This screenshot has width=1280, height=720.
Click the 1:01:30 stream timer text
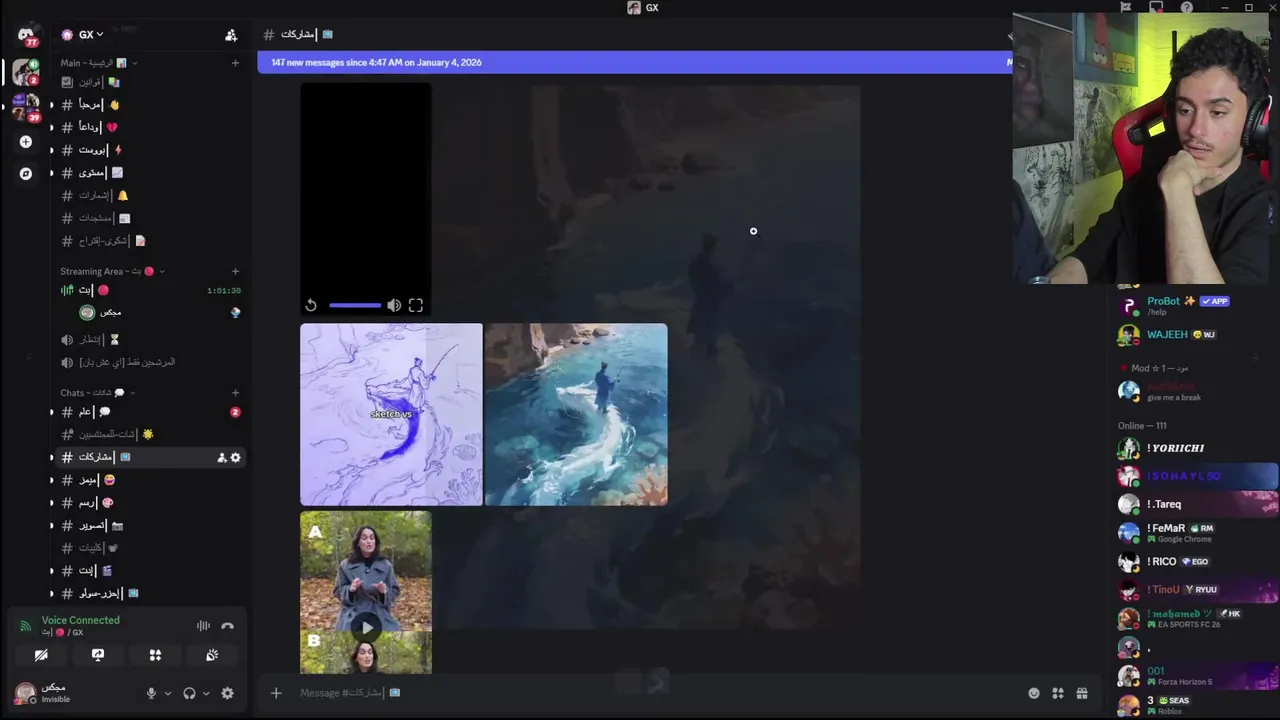[x=223, y=291]
